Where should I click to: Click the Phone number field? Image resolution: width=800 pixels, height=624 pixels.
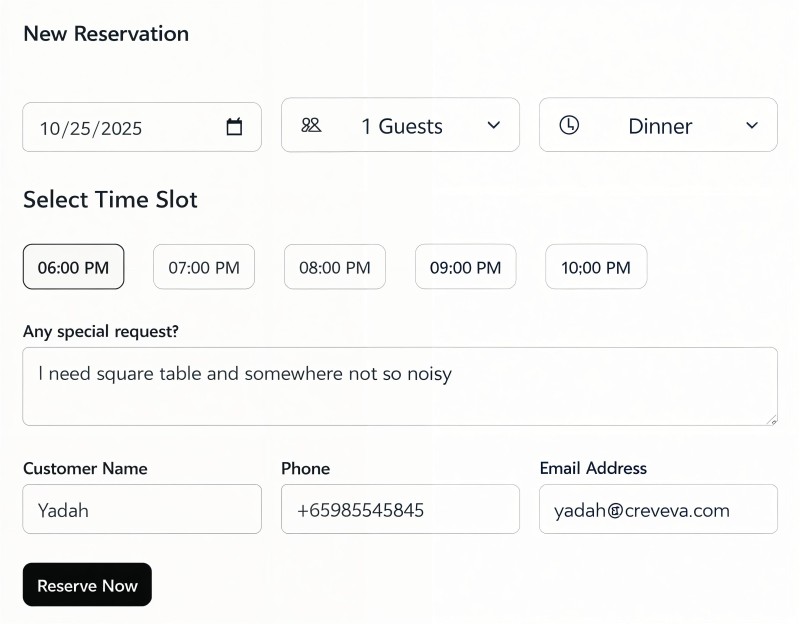tap(400, 509)
